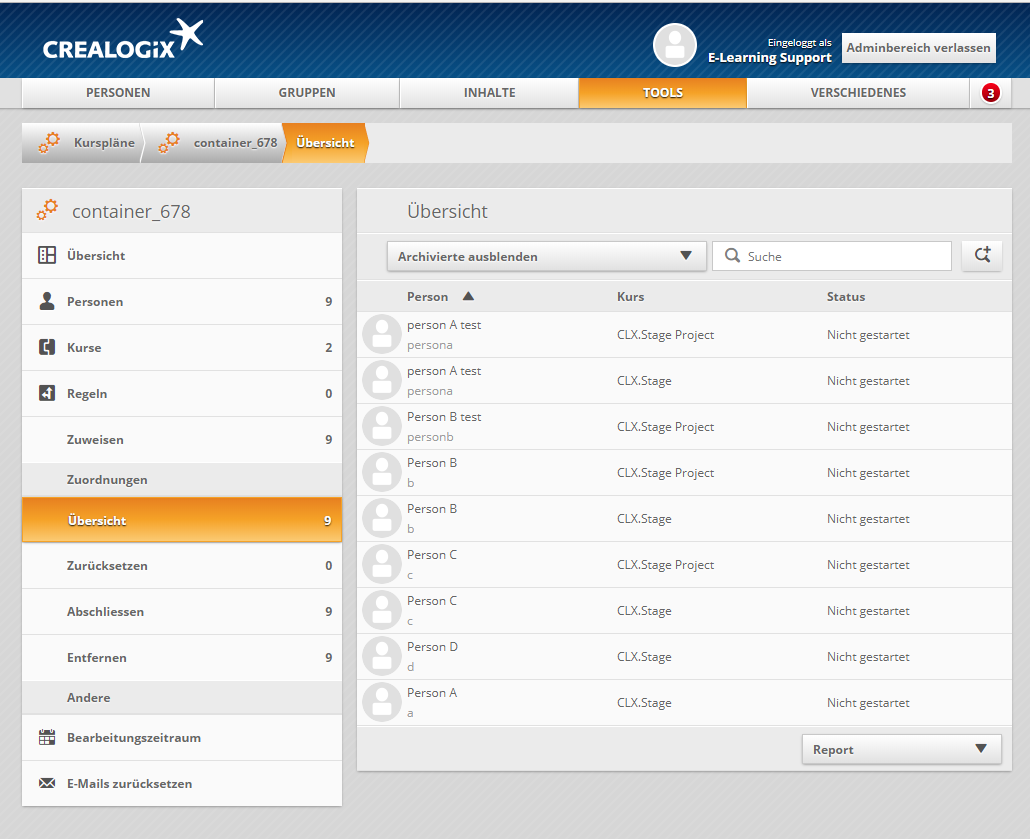Select the Abschliessen sidebar entry
This screenshot has height=839, width=1030.
[x=105, y=612]
